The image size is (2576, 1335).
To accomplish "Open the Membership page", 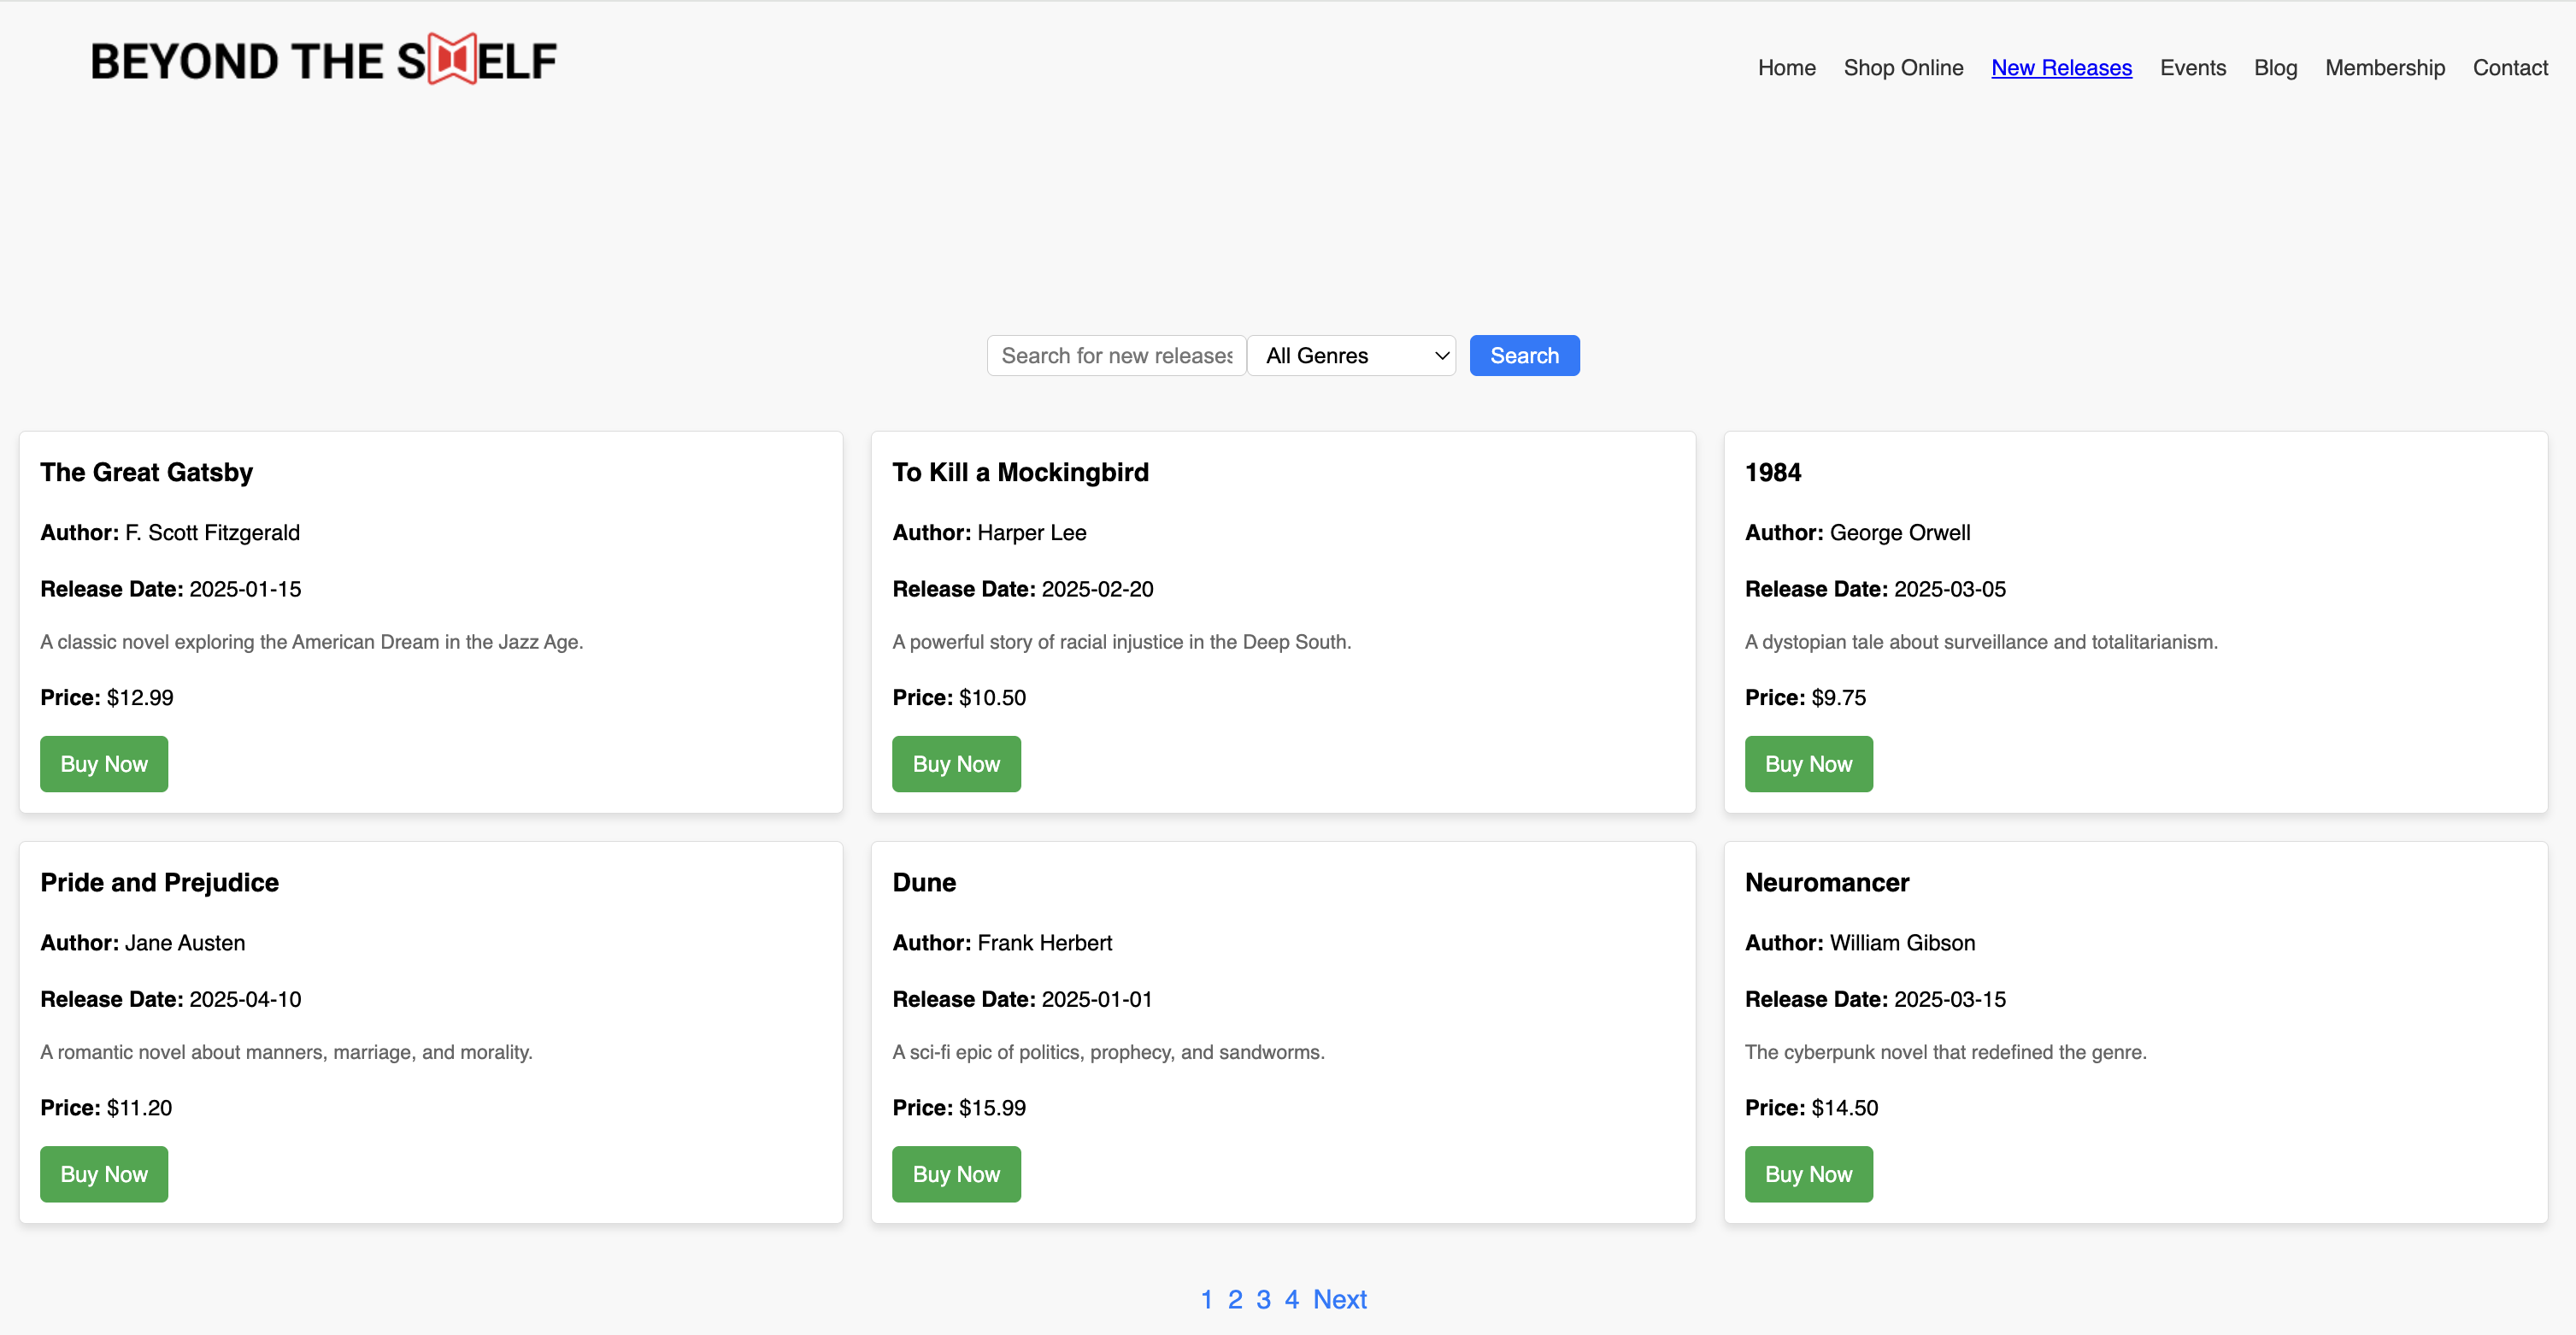I will 2385,68.
